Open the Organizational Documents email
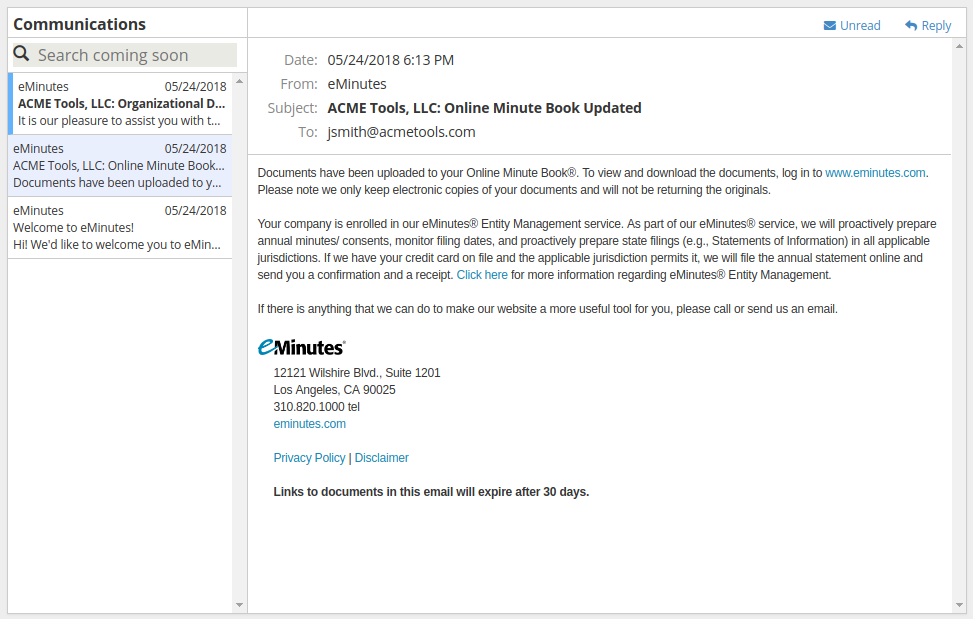 [x=120, y=104]
